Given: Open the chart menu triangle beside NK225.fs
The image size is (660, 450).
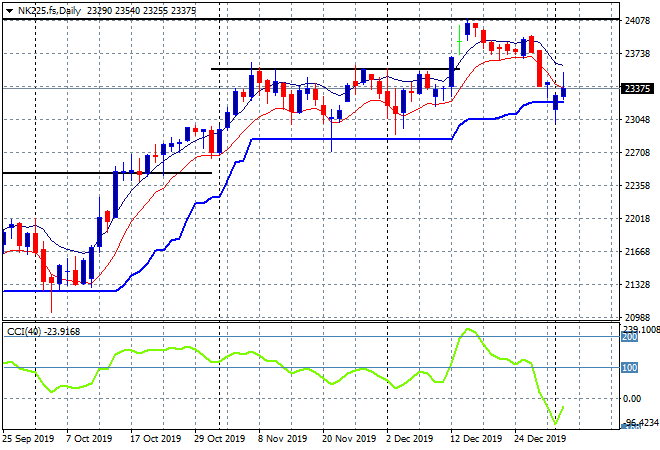Looking at the screenshot, I should tap(9, 11).
